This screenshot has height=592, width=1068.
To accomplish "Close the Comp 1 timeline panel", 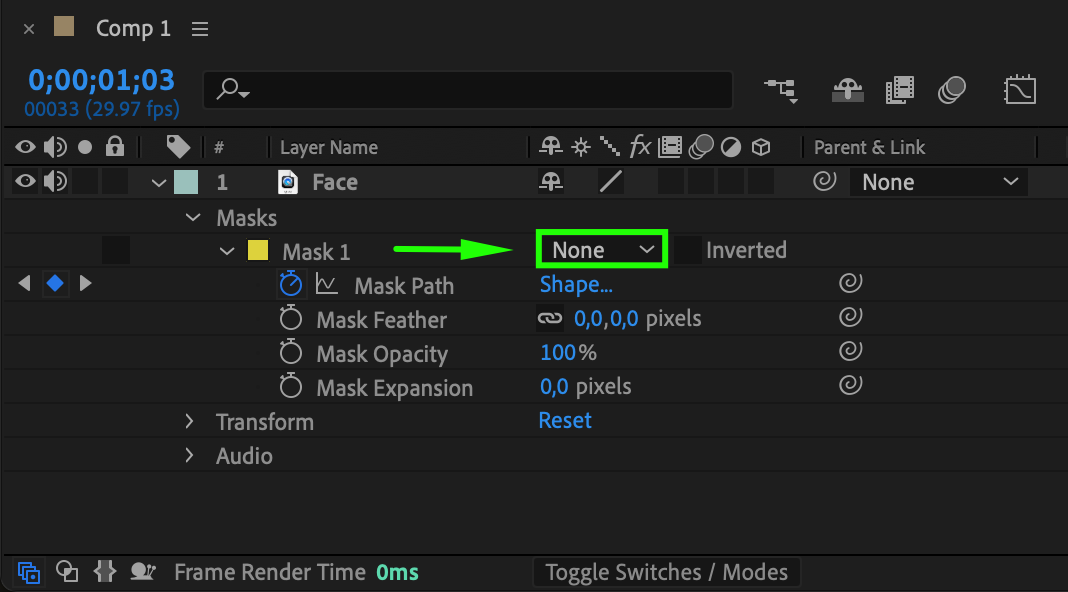I will tap(29, 29).
